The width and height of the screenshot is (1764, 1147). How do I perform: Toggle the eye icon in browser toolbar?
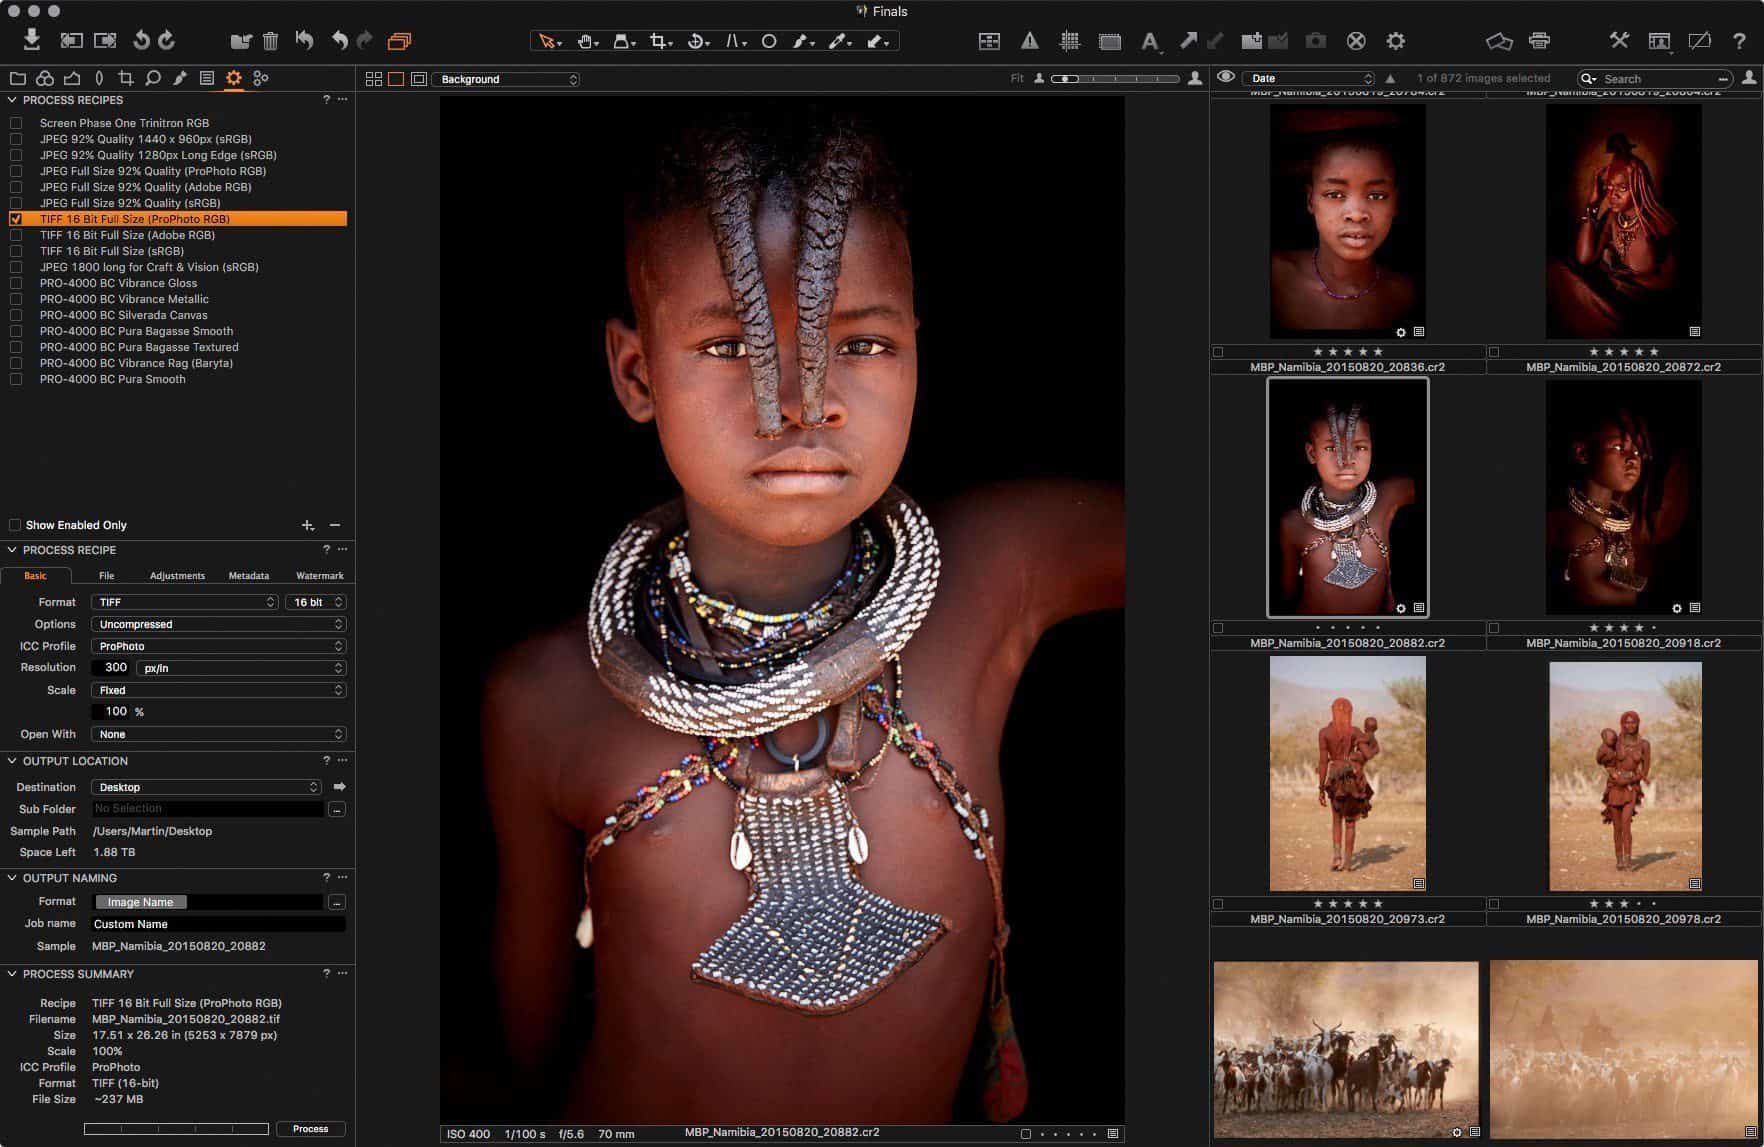point(1225,78)
